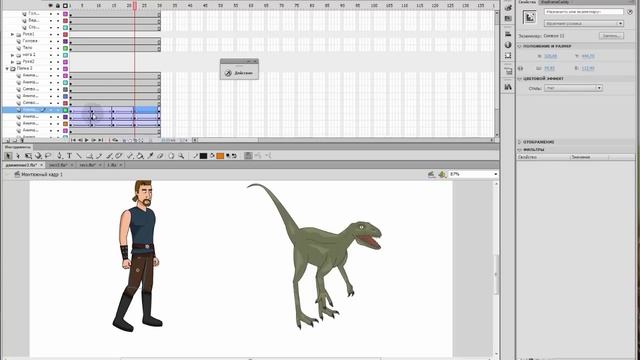This screenshot has height=360, width=640.
Task: Open the Transform panel icon in dock
Action: point(508,56)
